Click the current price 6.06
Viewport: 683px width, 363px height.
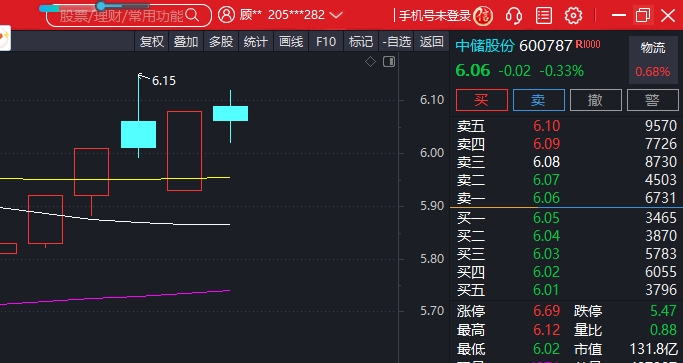click(x=473, y=70)
